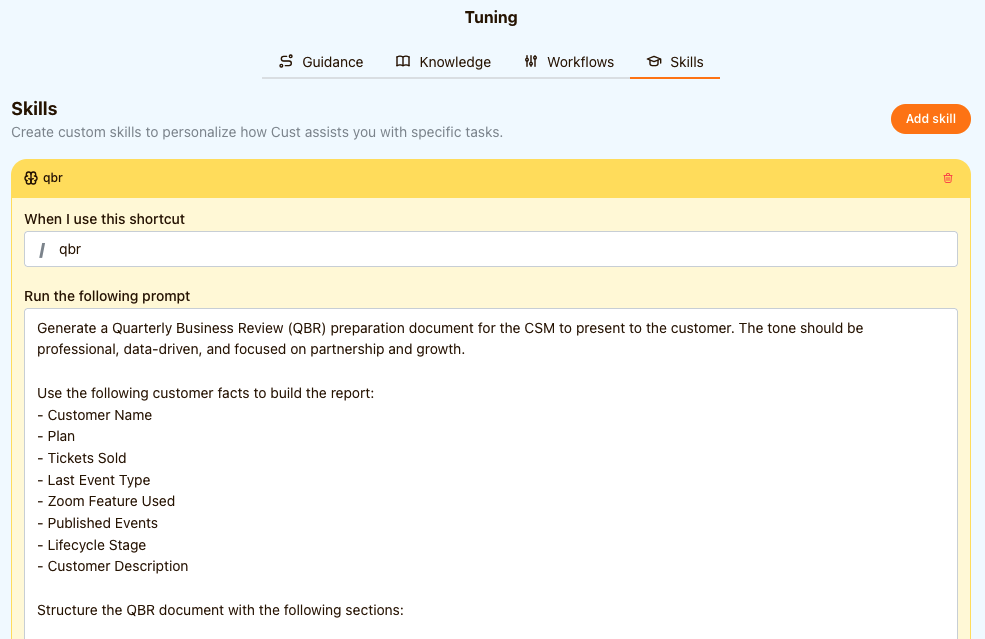Screen dimensions: 985x639
Task: Click the Guidance tab's route icon
Action: coord(286,62)
